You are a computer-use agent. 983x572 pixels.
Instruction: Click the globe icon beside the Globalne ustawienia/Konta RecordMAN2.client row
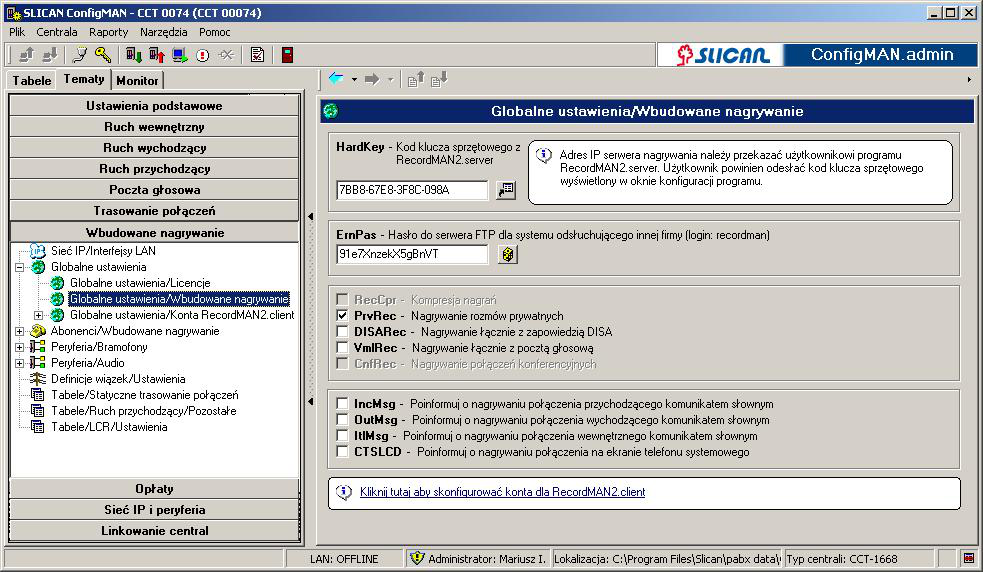[x=57, y=315]
